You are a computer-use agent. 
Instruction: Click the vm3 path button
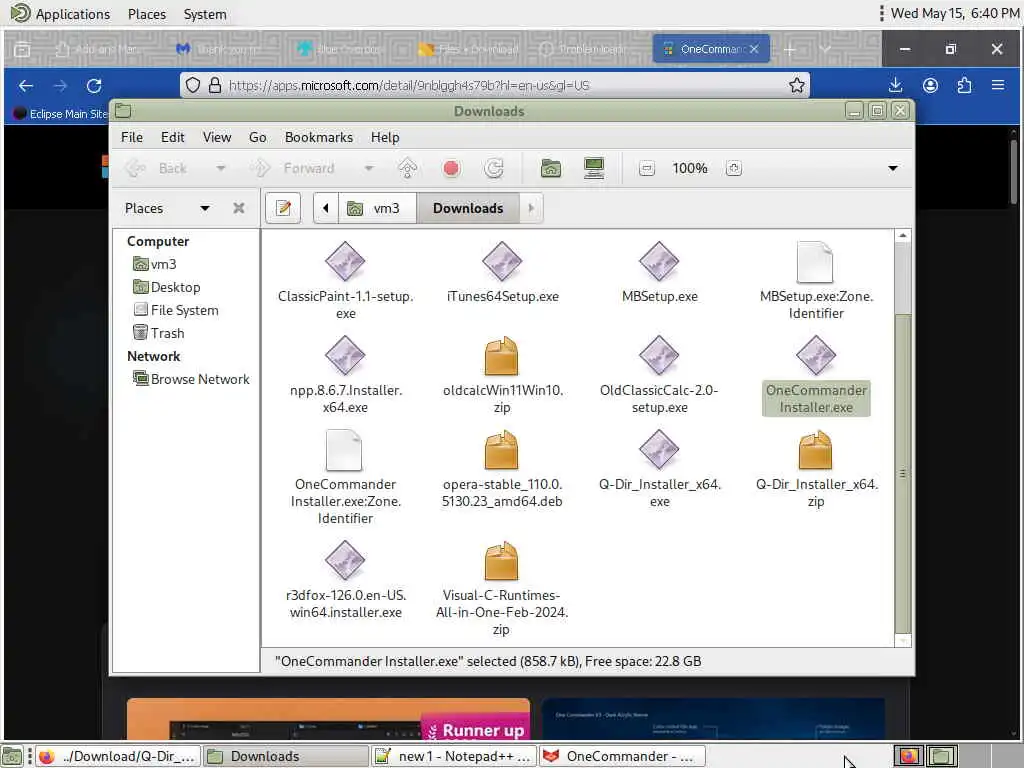[x=377, y=208]
